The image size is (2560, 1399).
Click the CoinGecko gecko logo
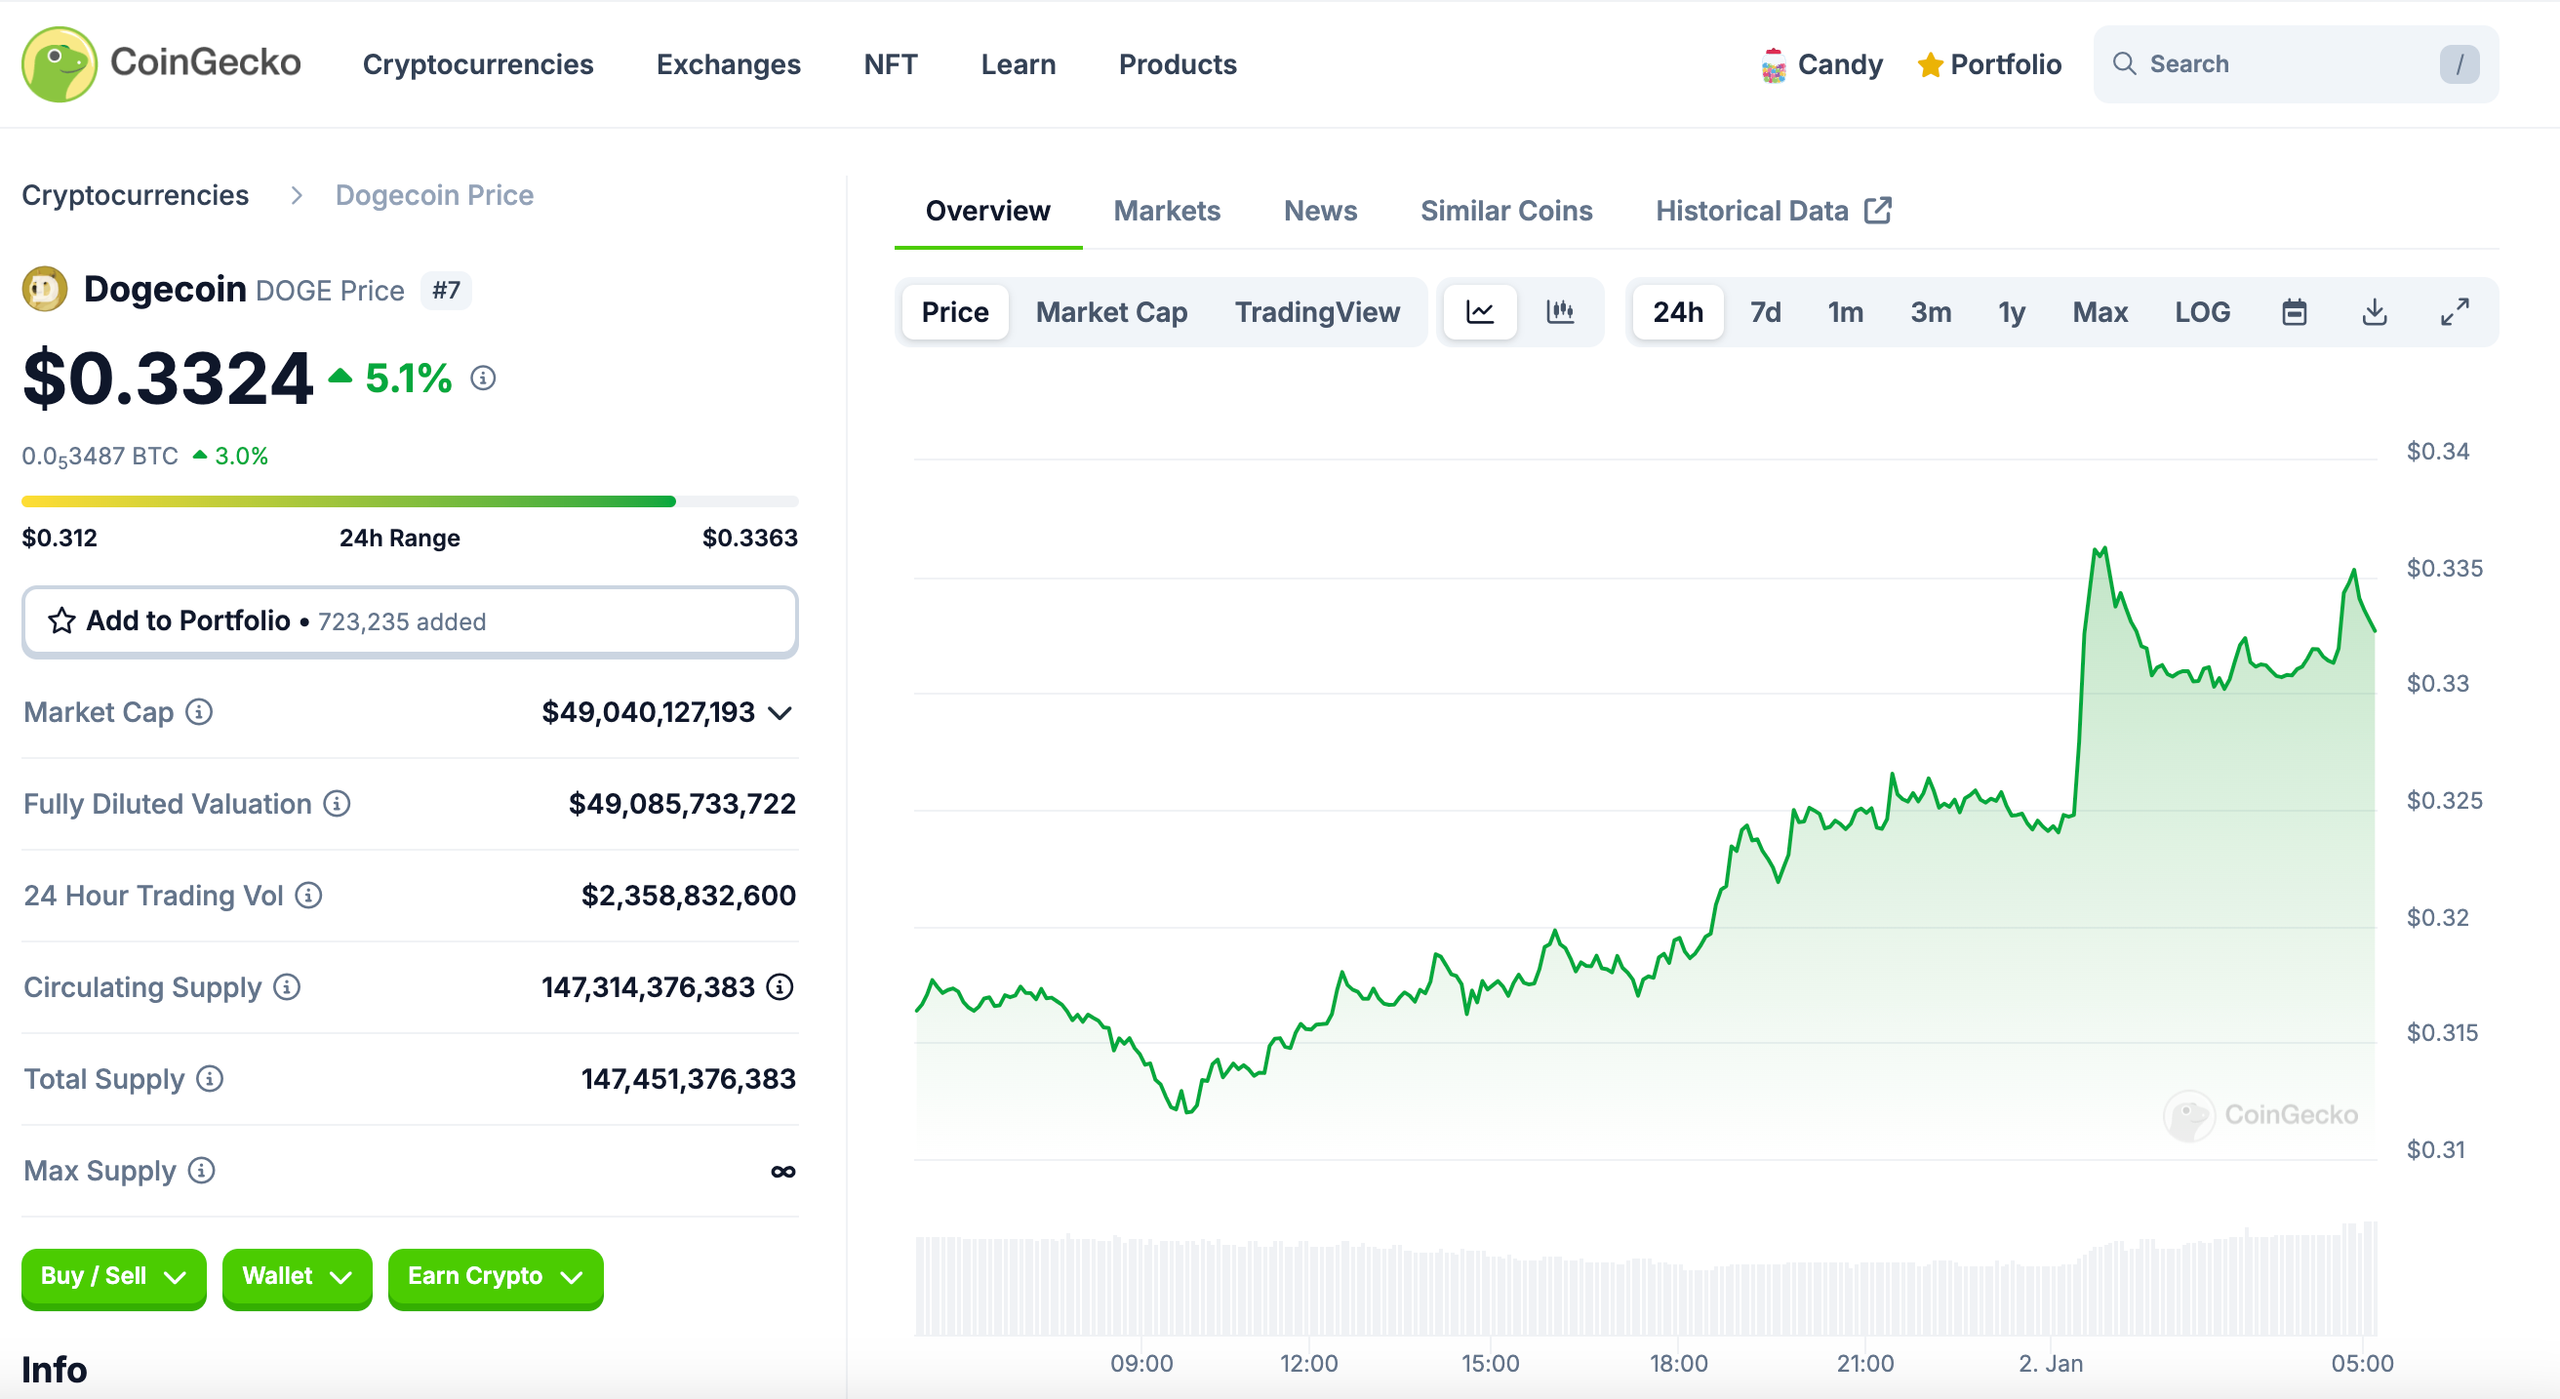pyautogui.click(x=59, y=64)
